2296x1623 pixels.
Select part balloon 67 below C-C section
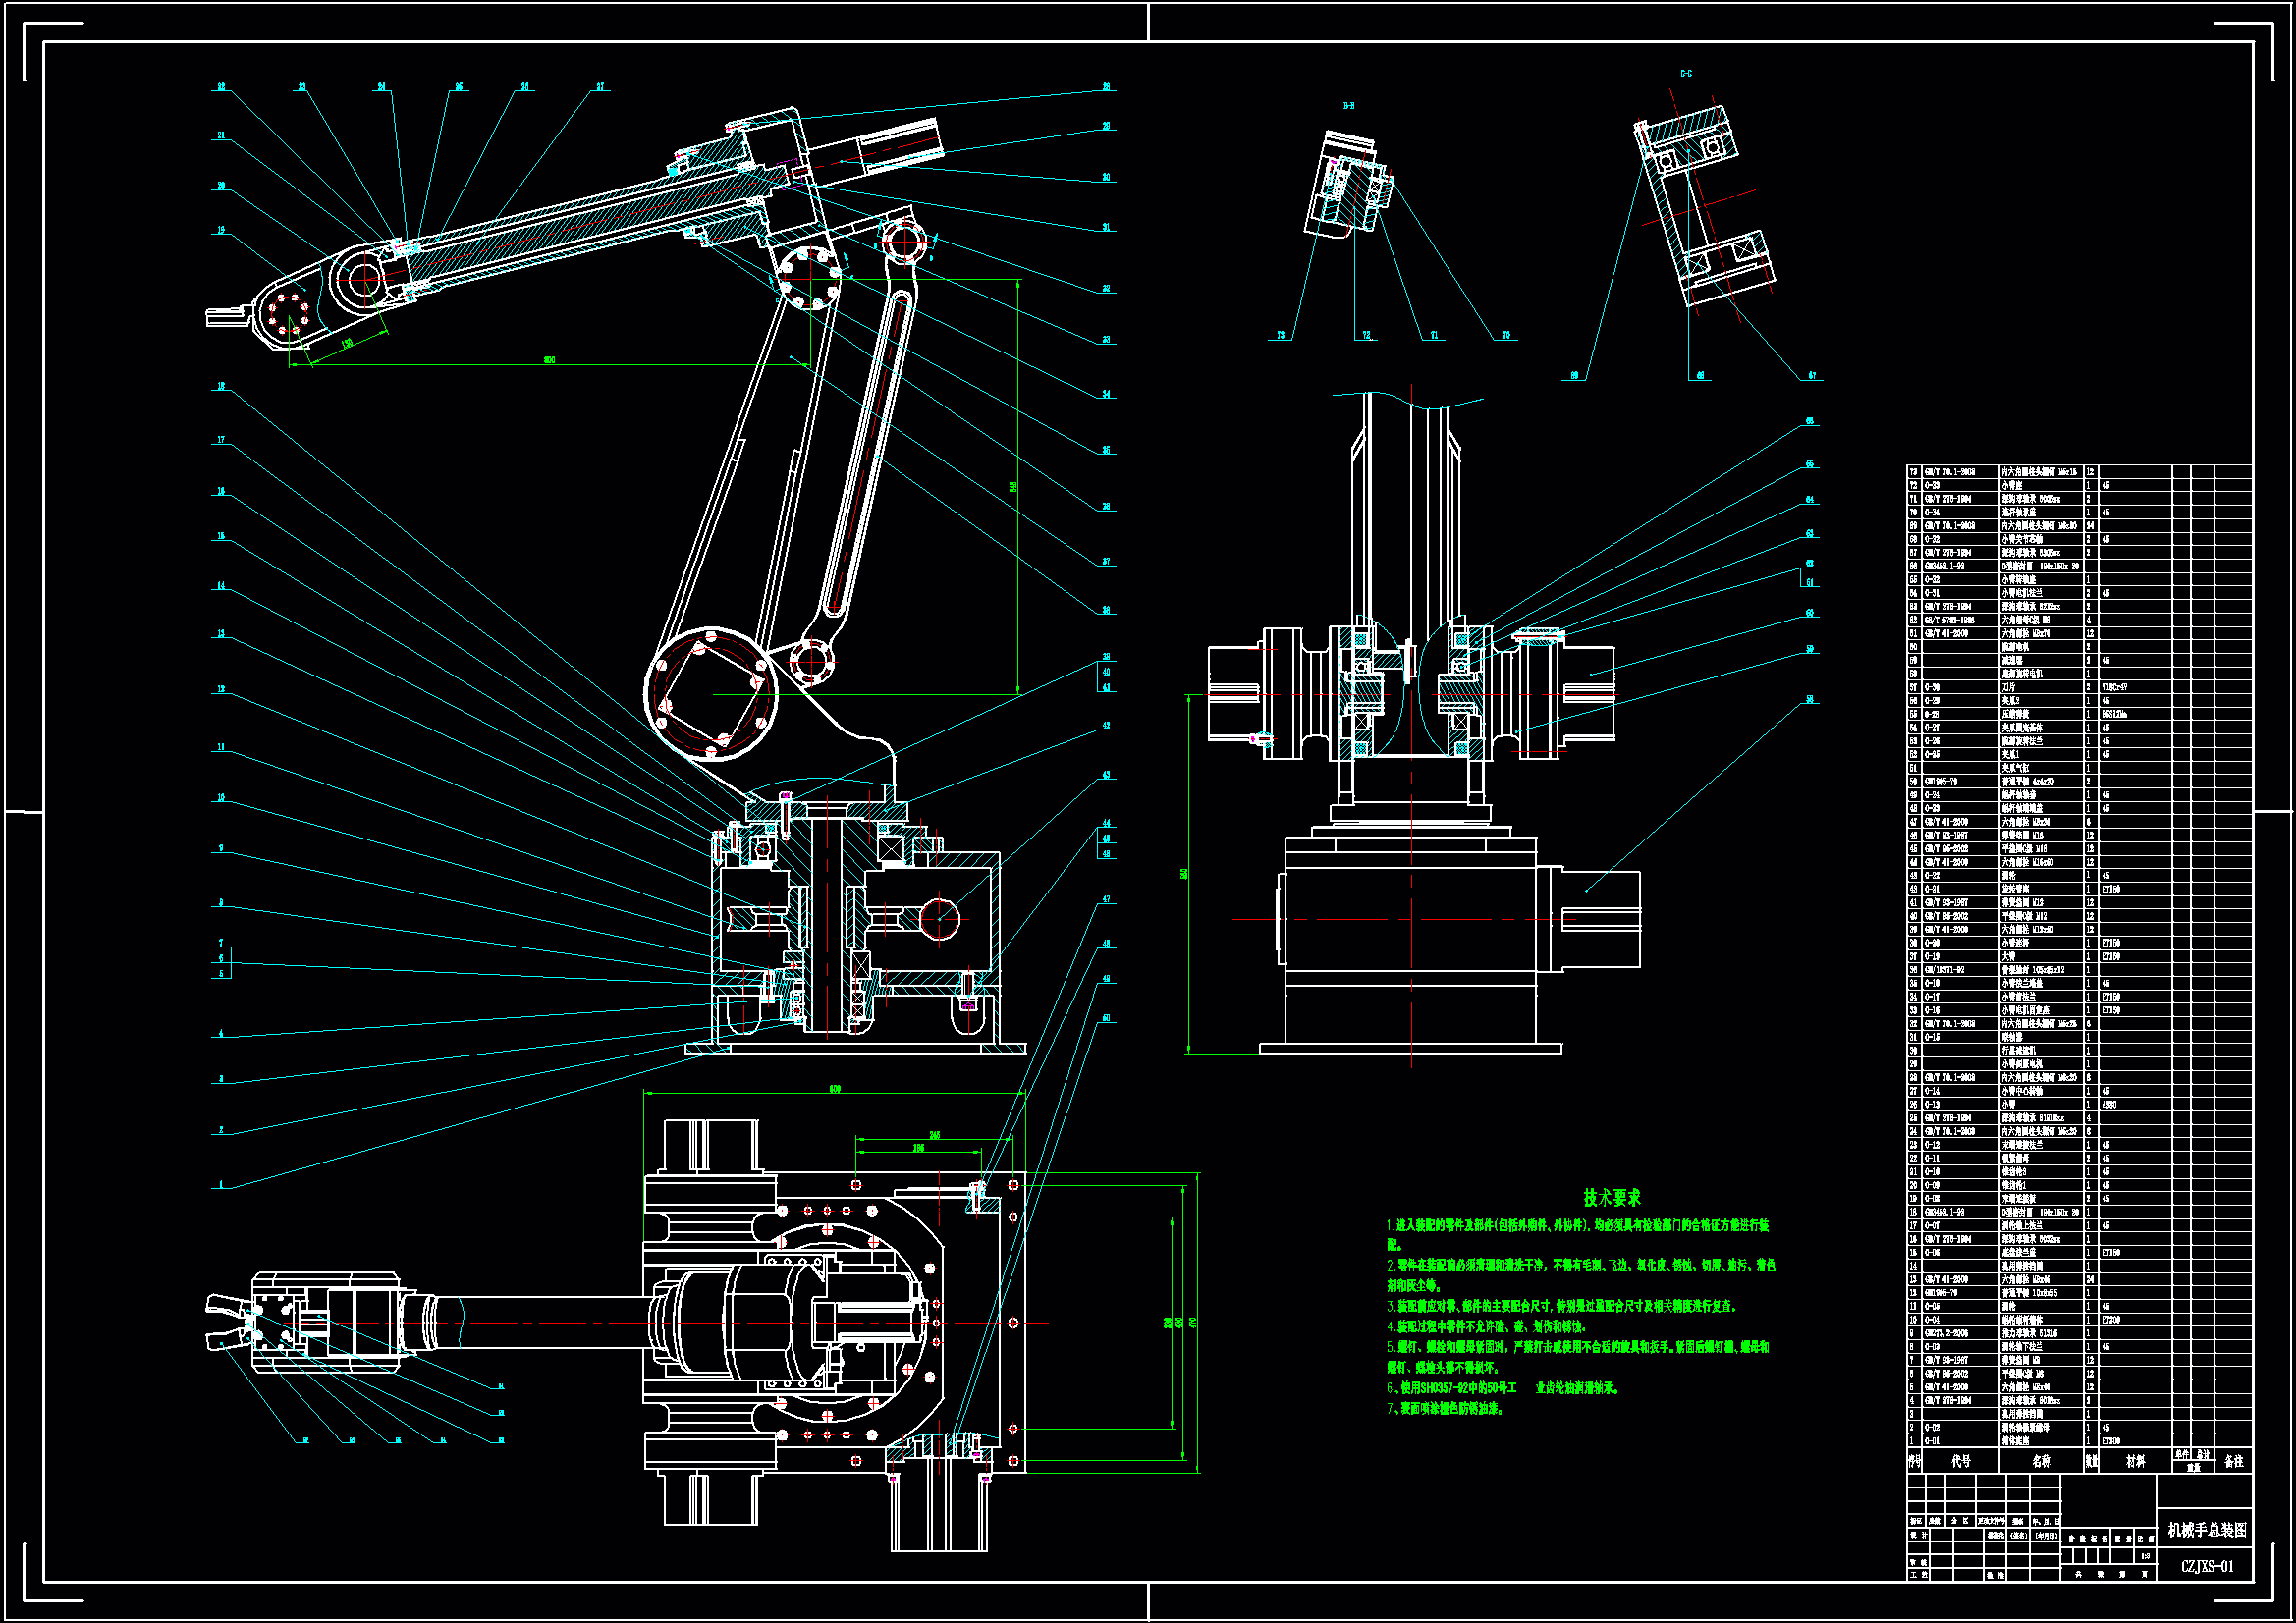pyautogui.click(x=1811, y=376)
